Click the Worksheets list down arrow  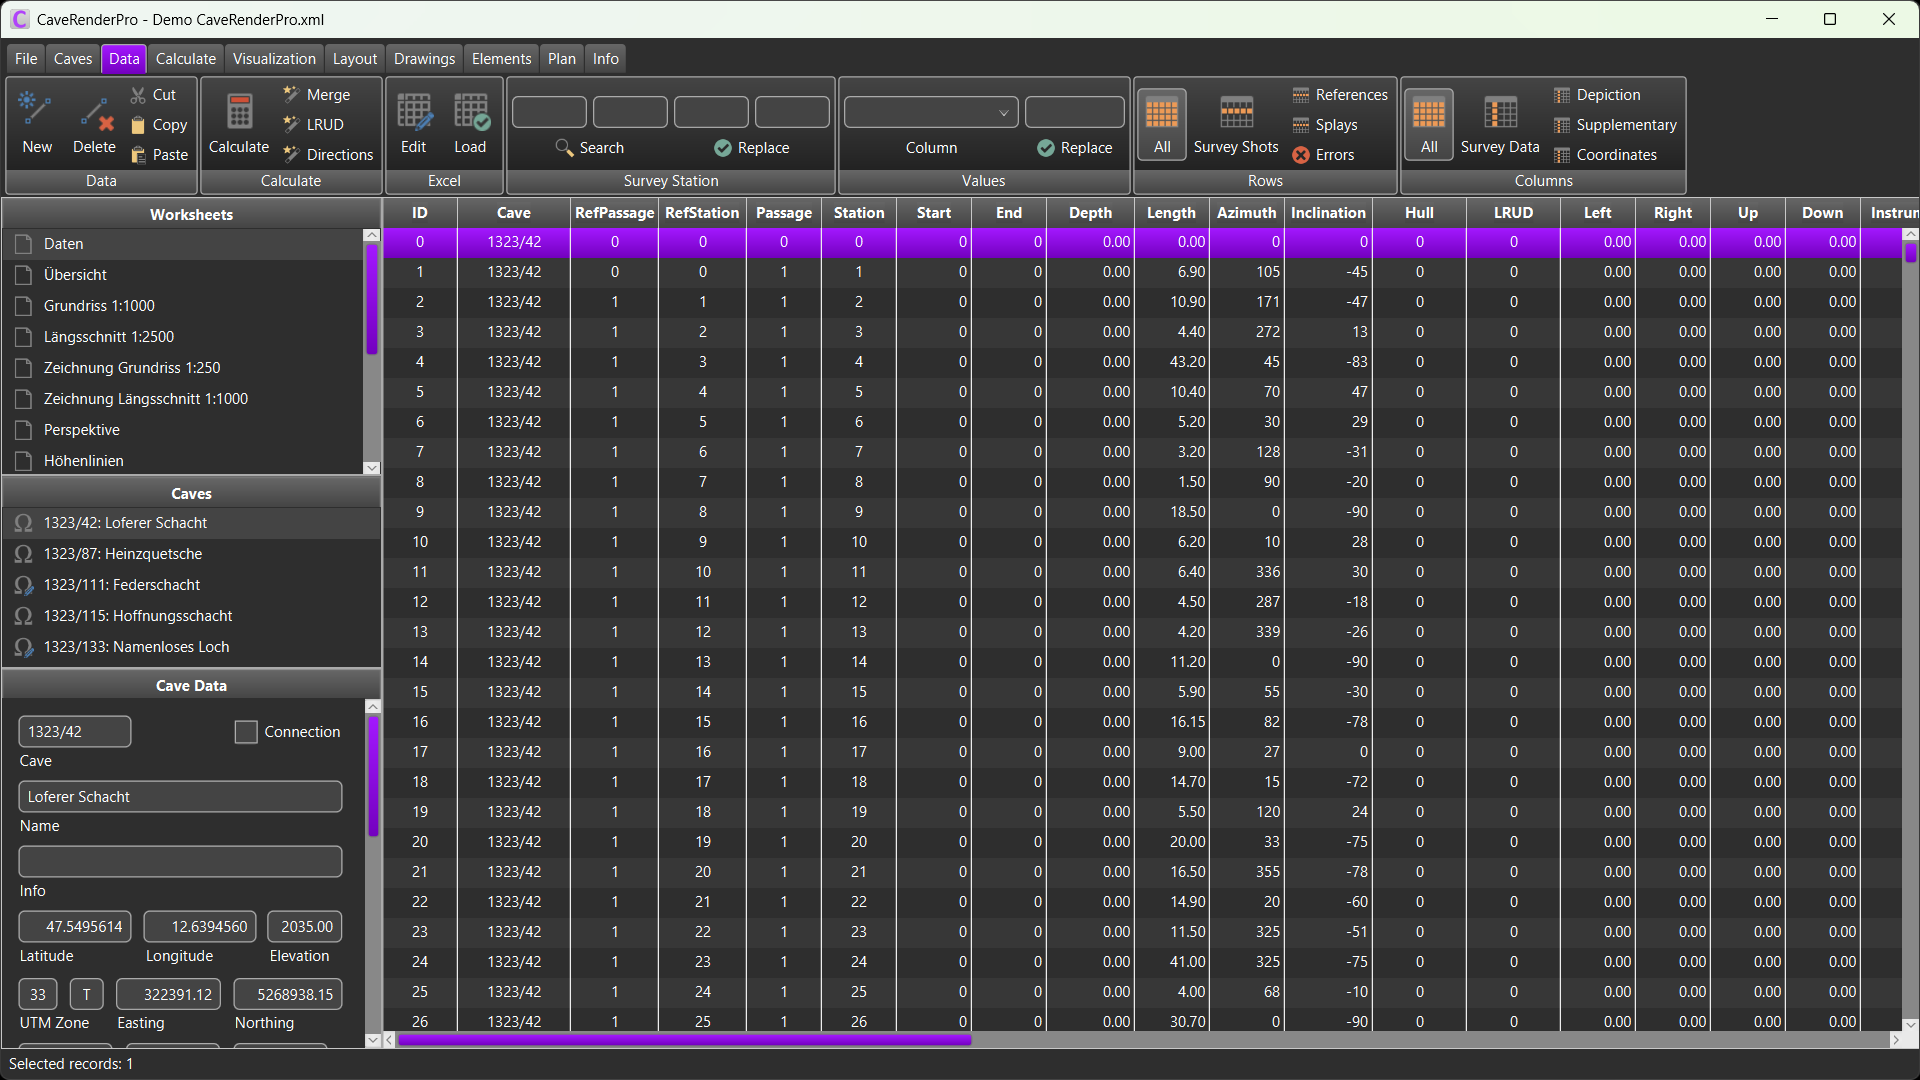(x=372, y=468)
